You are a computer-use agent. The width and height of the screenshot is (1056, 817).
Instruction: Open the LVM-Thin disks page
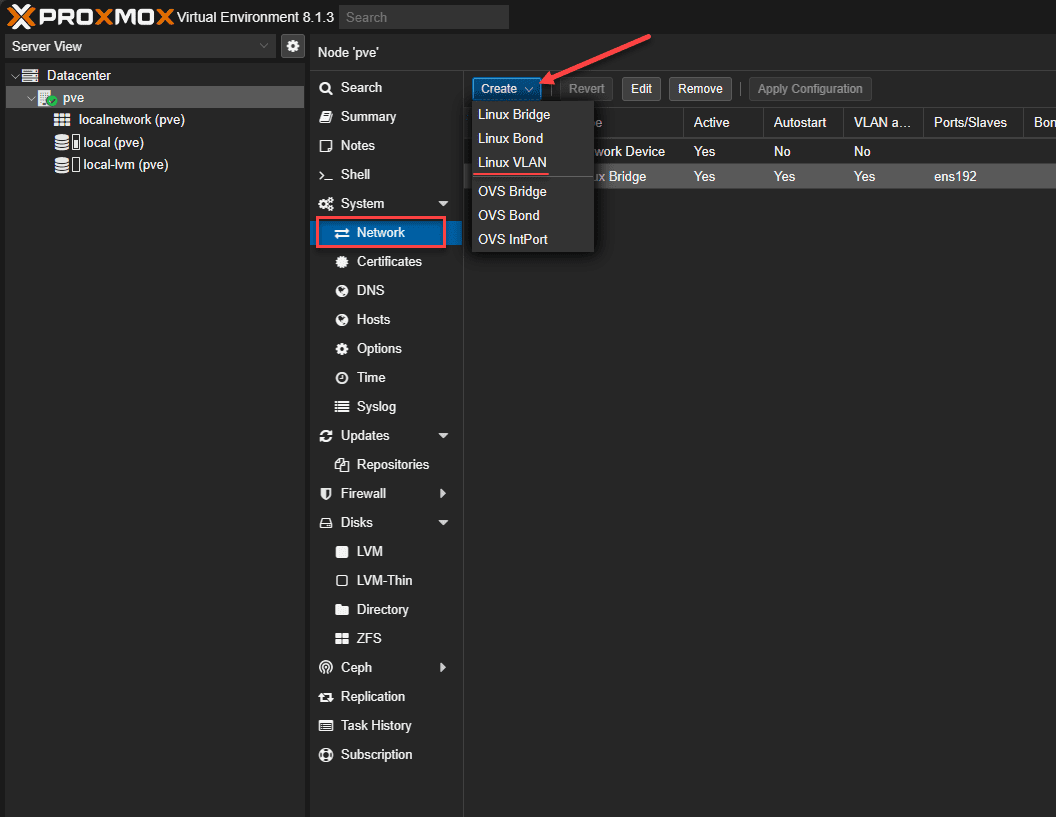tap(384, 581)
